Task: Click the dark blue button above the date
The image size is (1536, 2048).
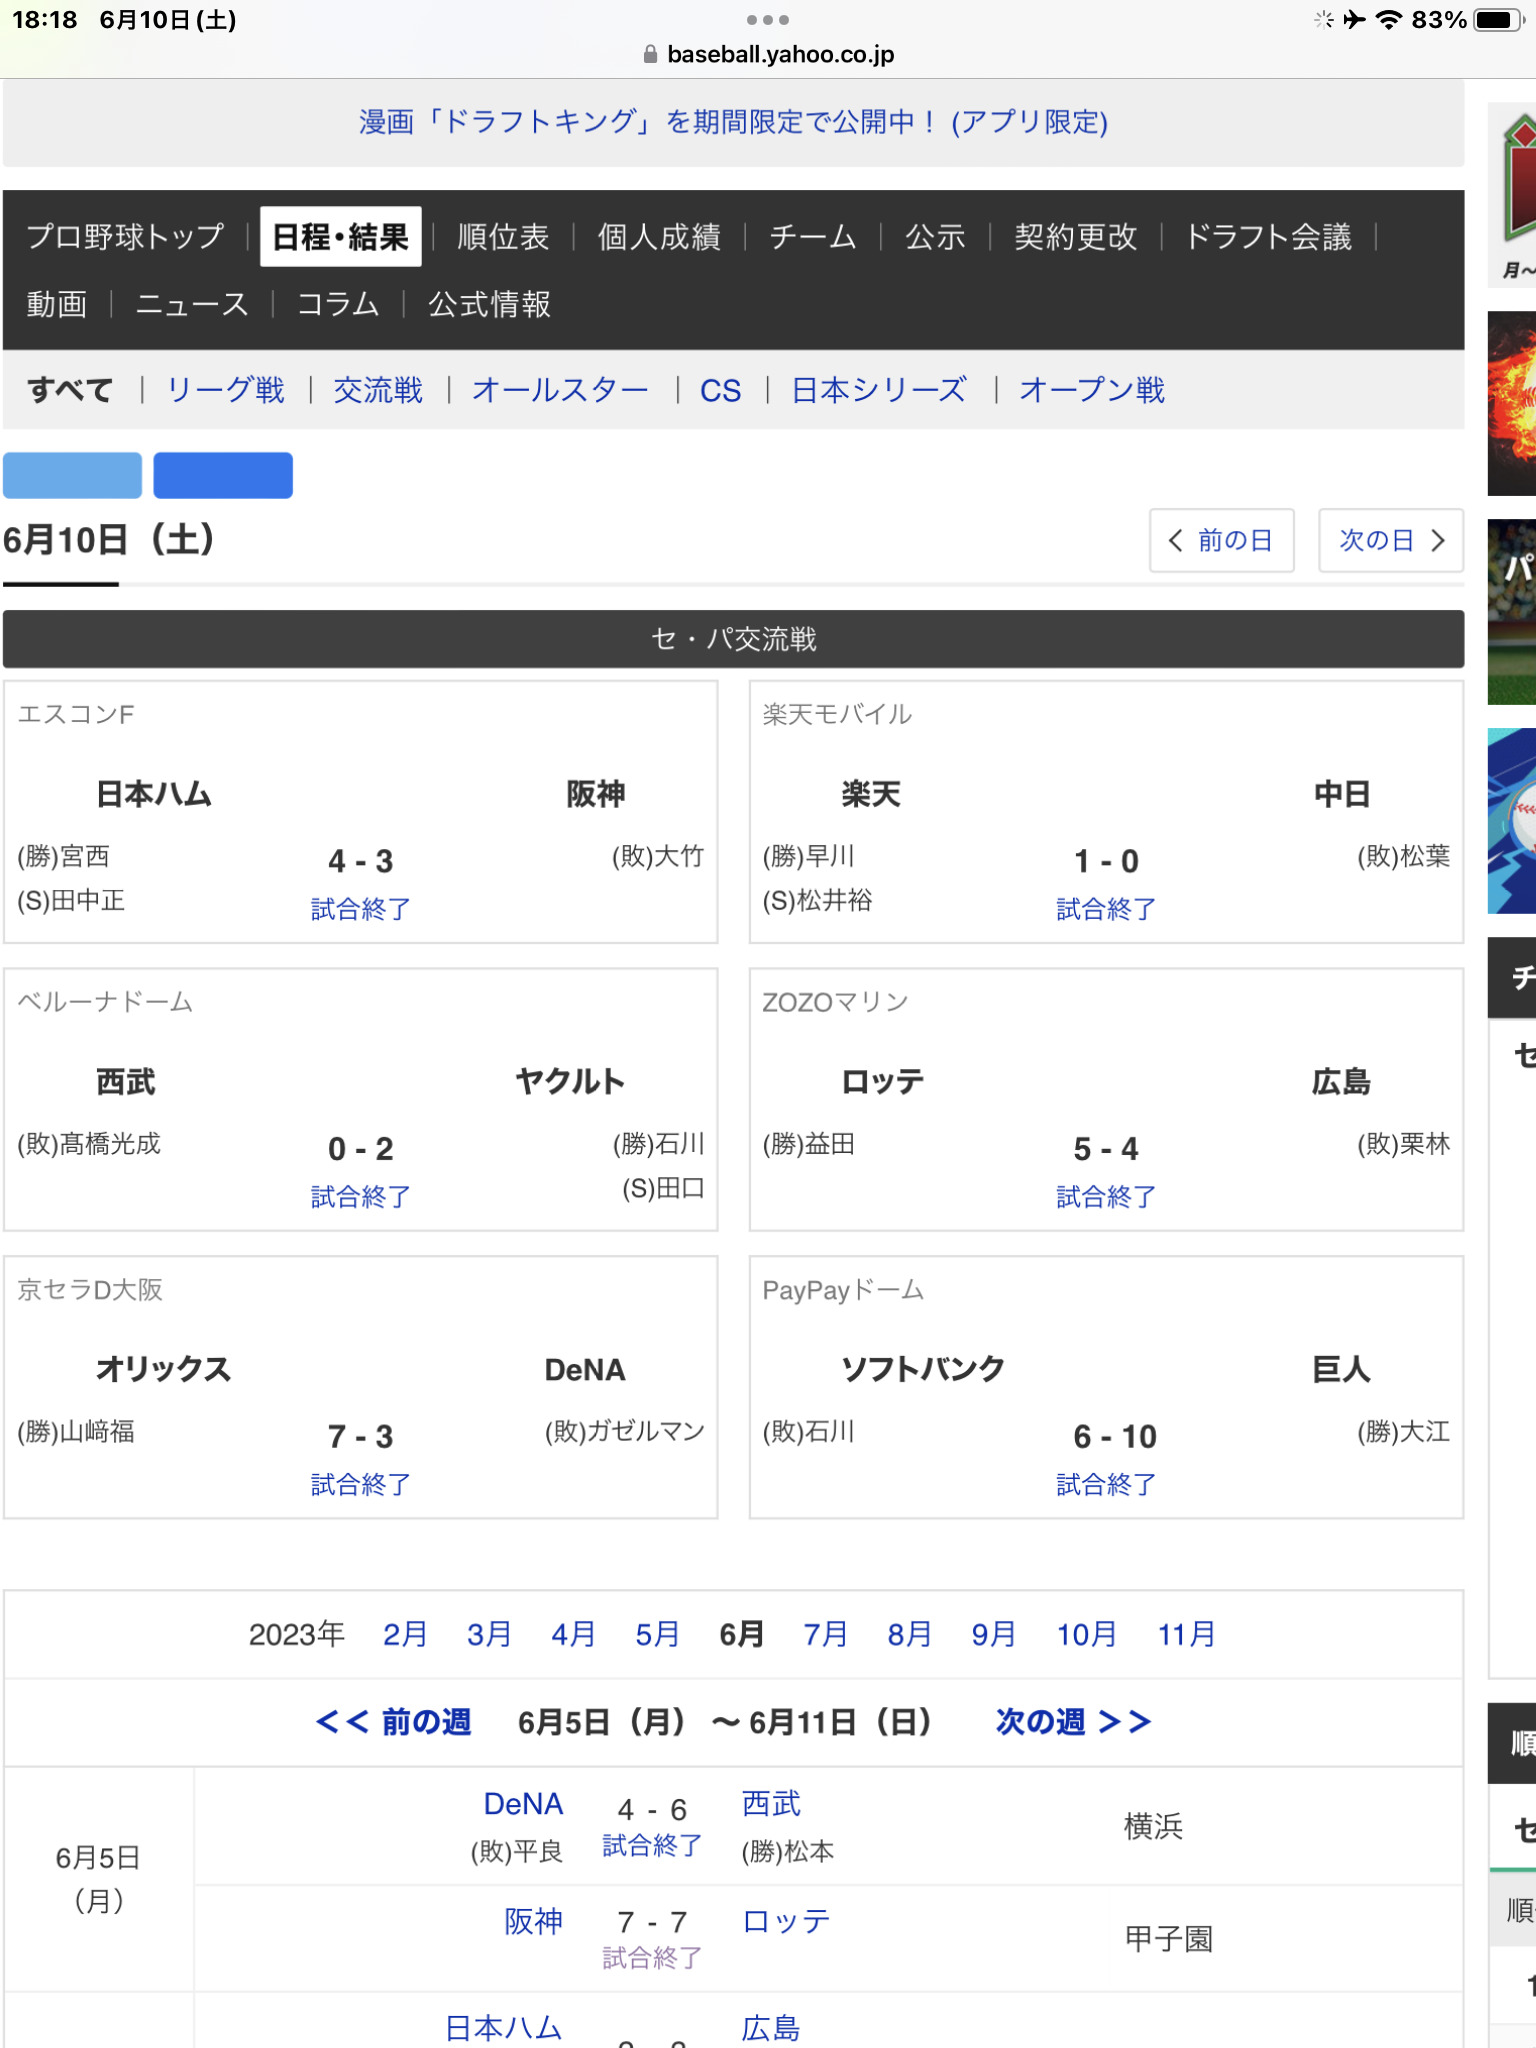Action: [223, 475]
